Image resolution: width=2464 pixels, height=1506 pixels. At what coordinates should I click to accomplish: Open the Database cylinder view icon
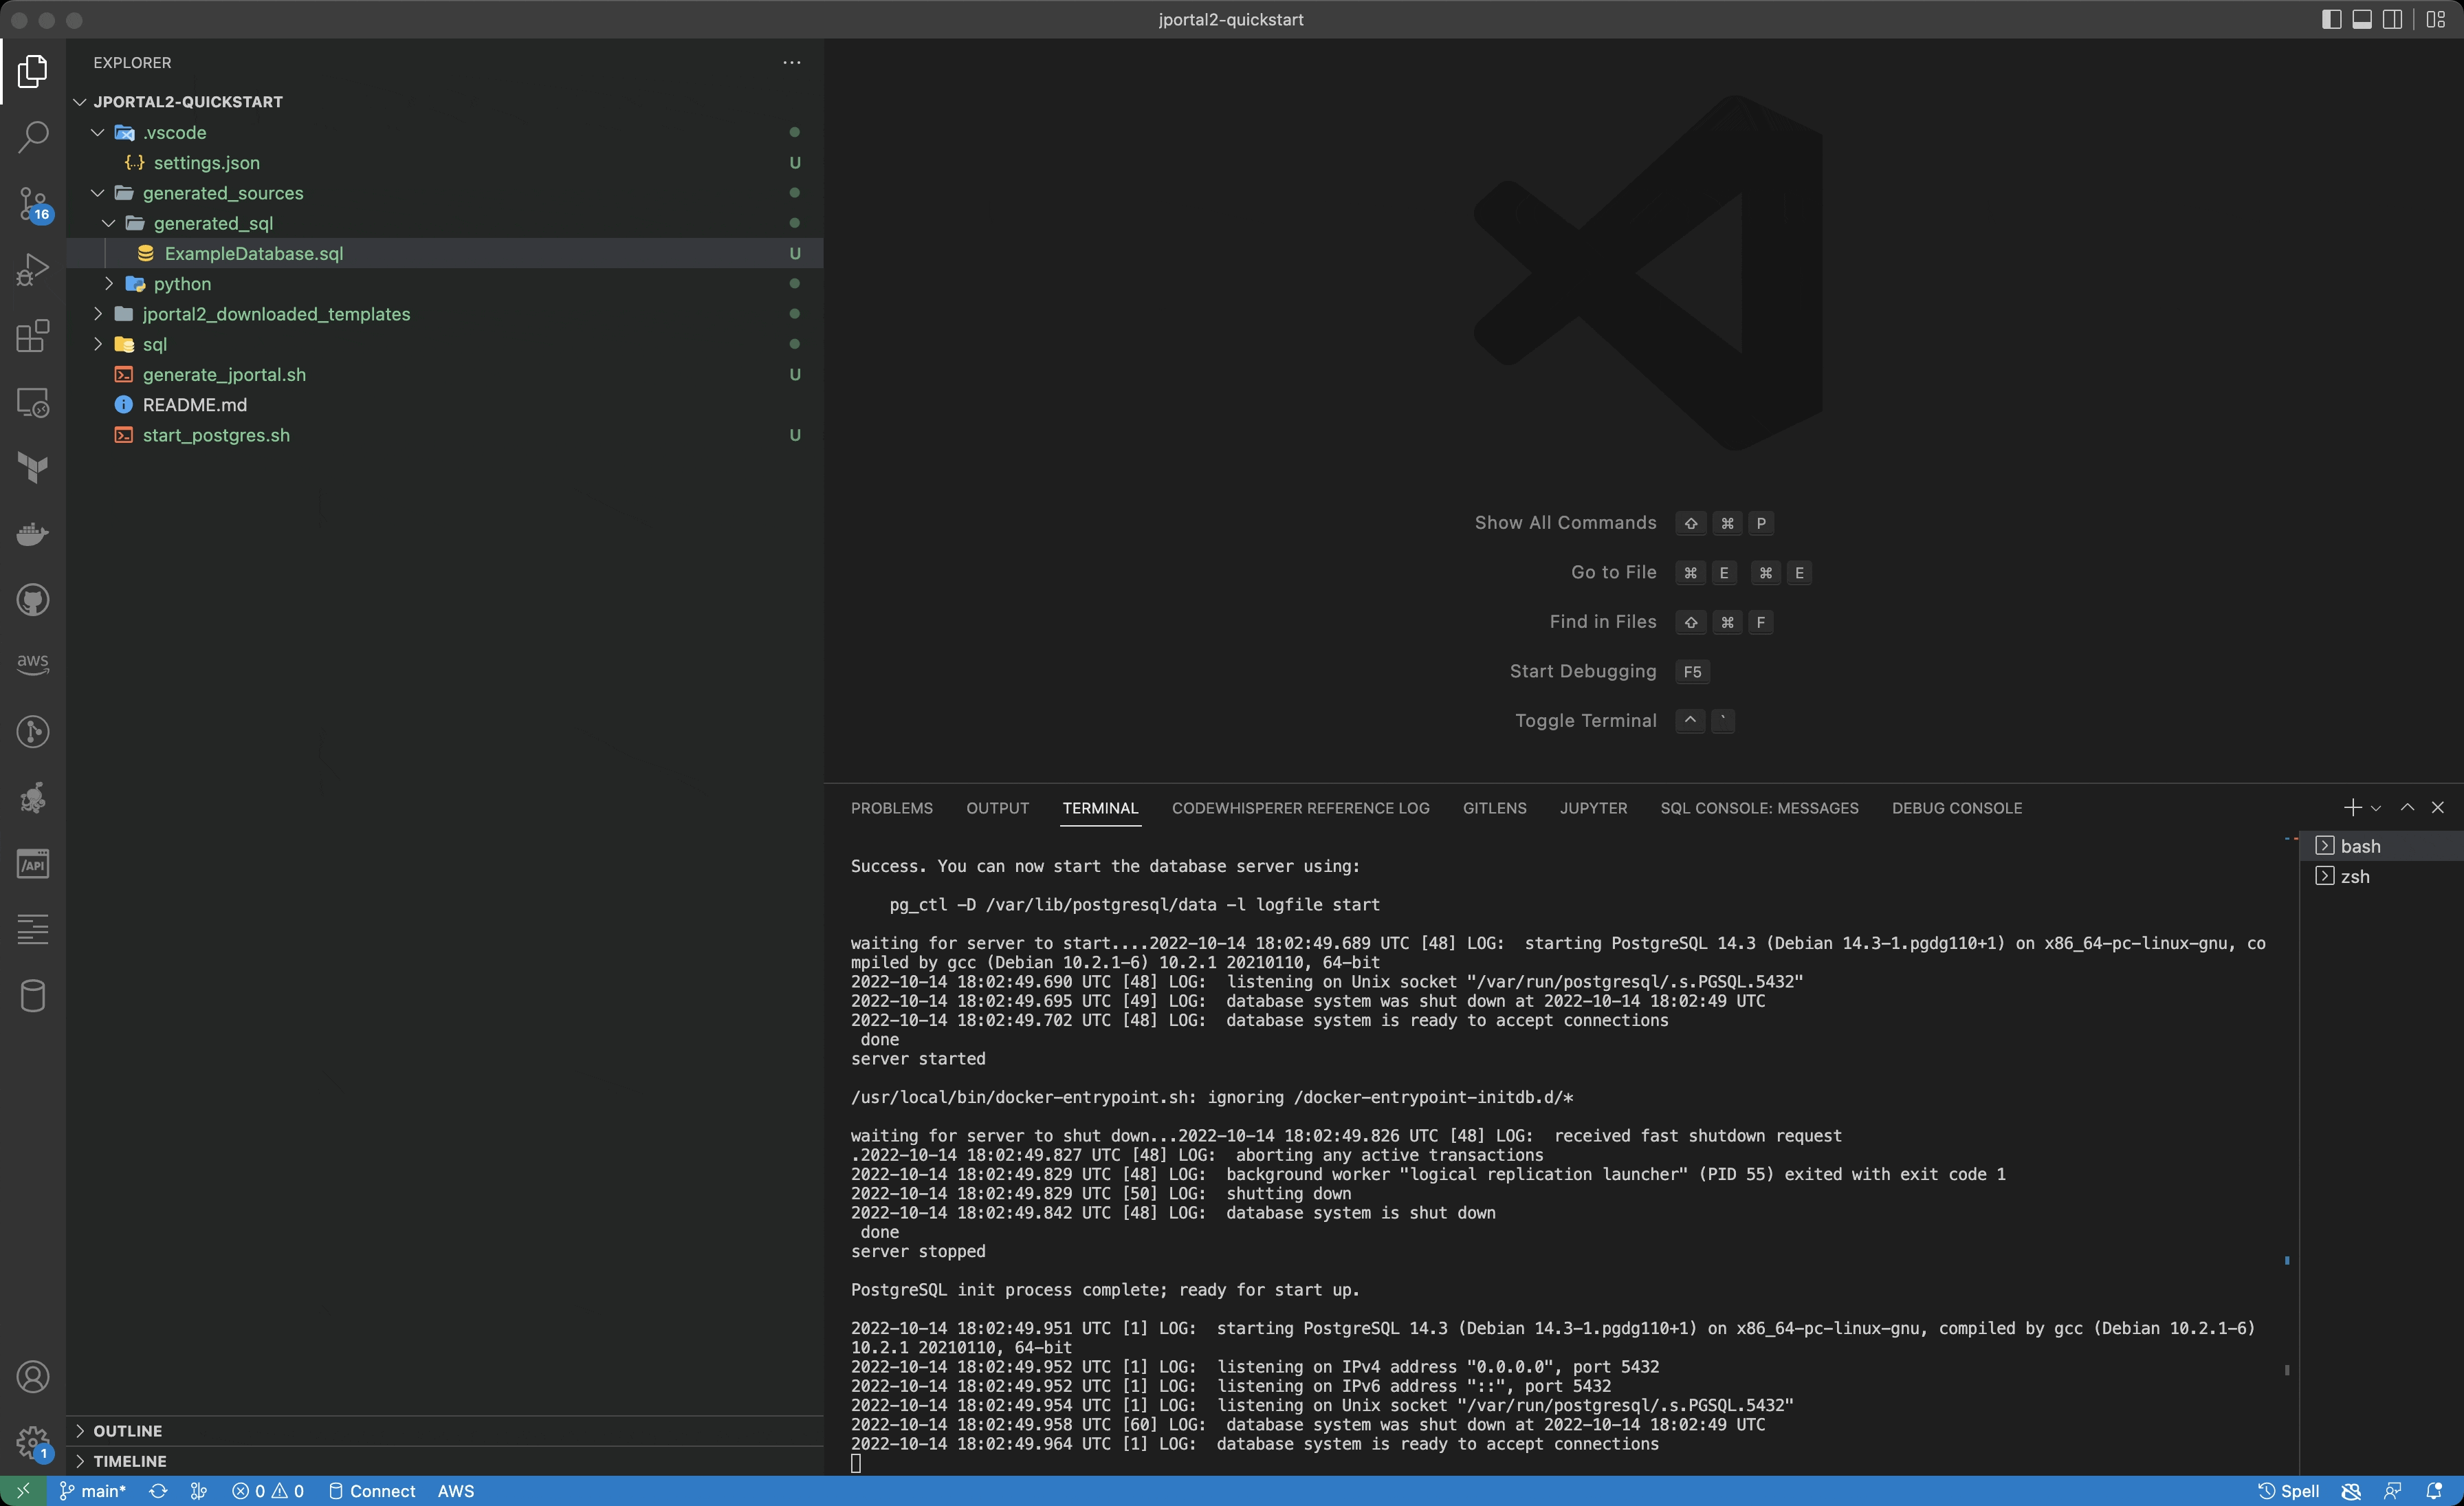click(x=33, y=996)
